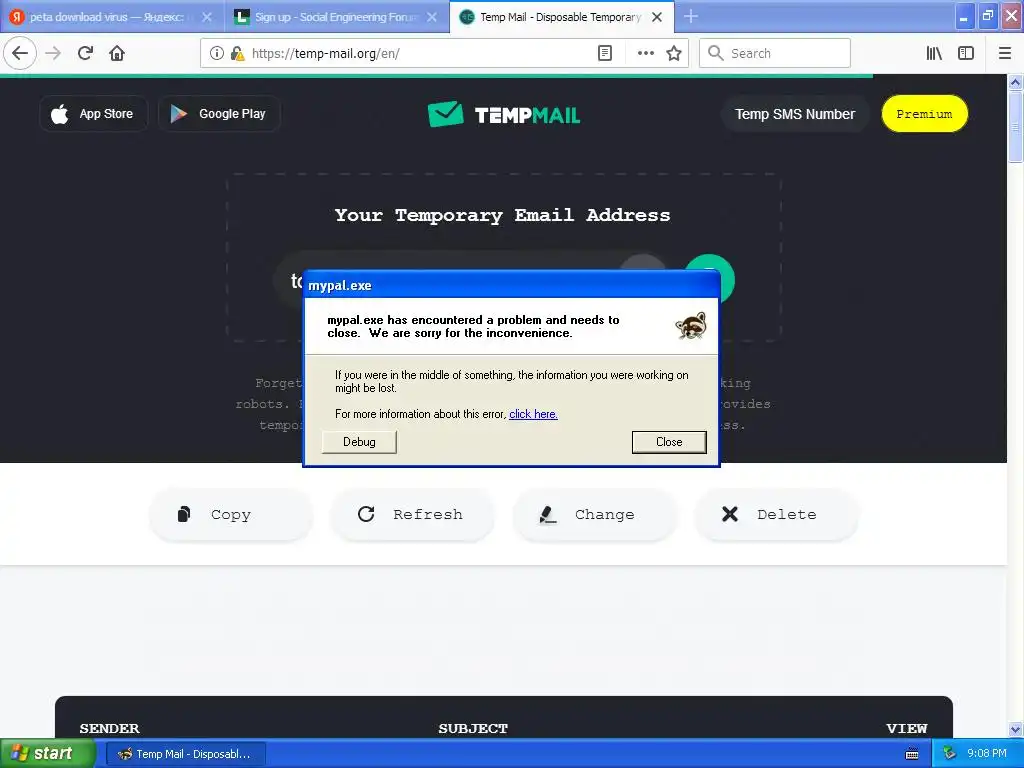Restore down the browser window
Screen dimensions: 1024x768
click(x=988, y=16)
